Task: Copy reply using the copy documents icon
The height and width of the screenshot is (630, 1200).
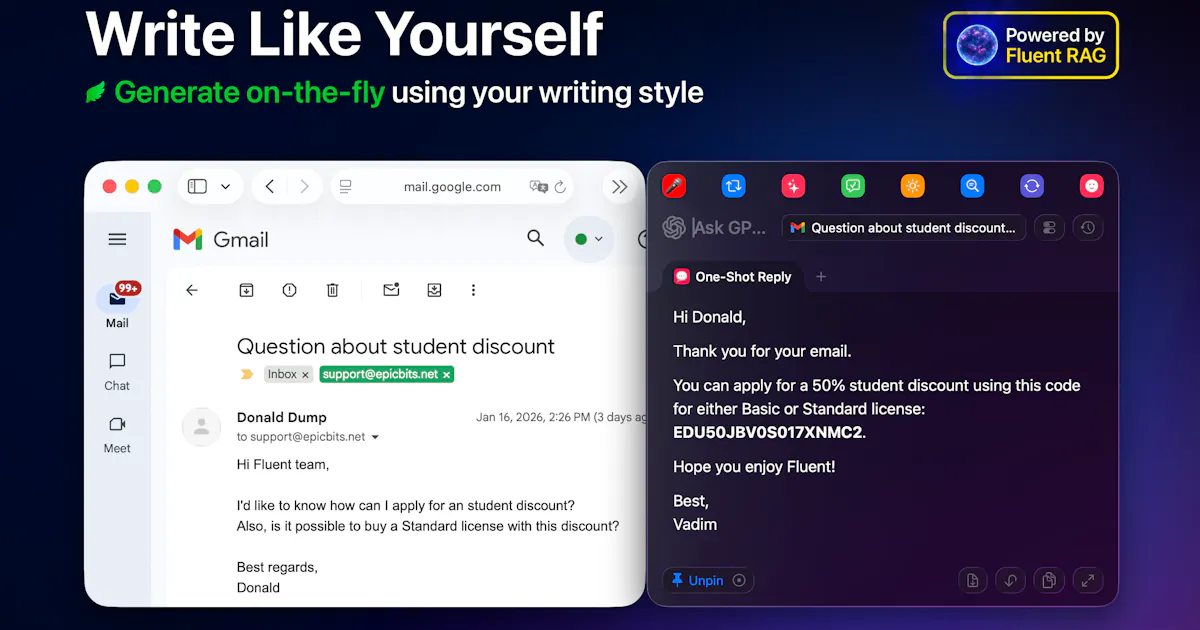Action: tap(1049, 580)
